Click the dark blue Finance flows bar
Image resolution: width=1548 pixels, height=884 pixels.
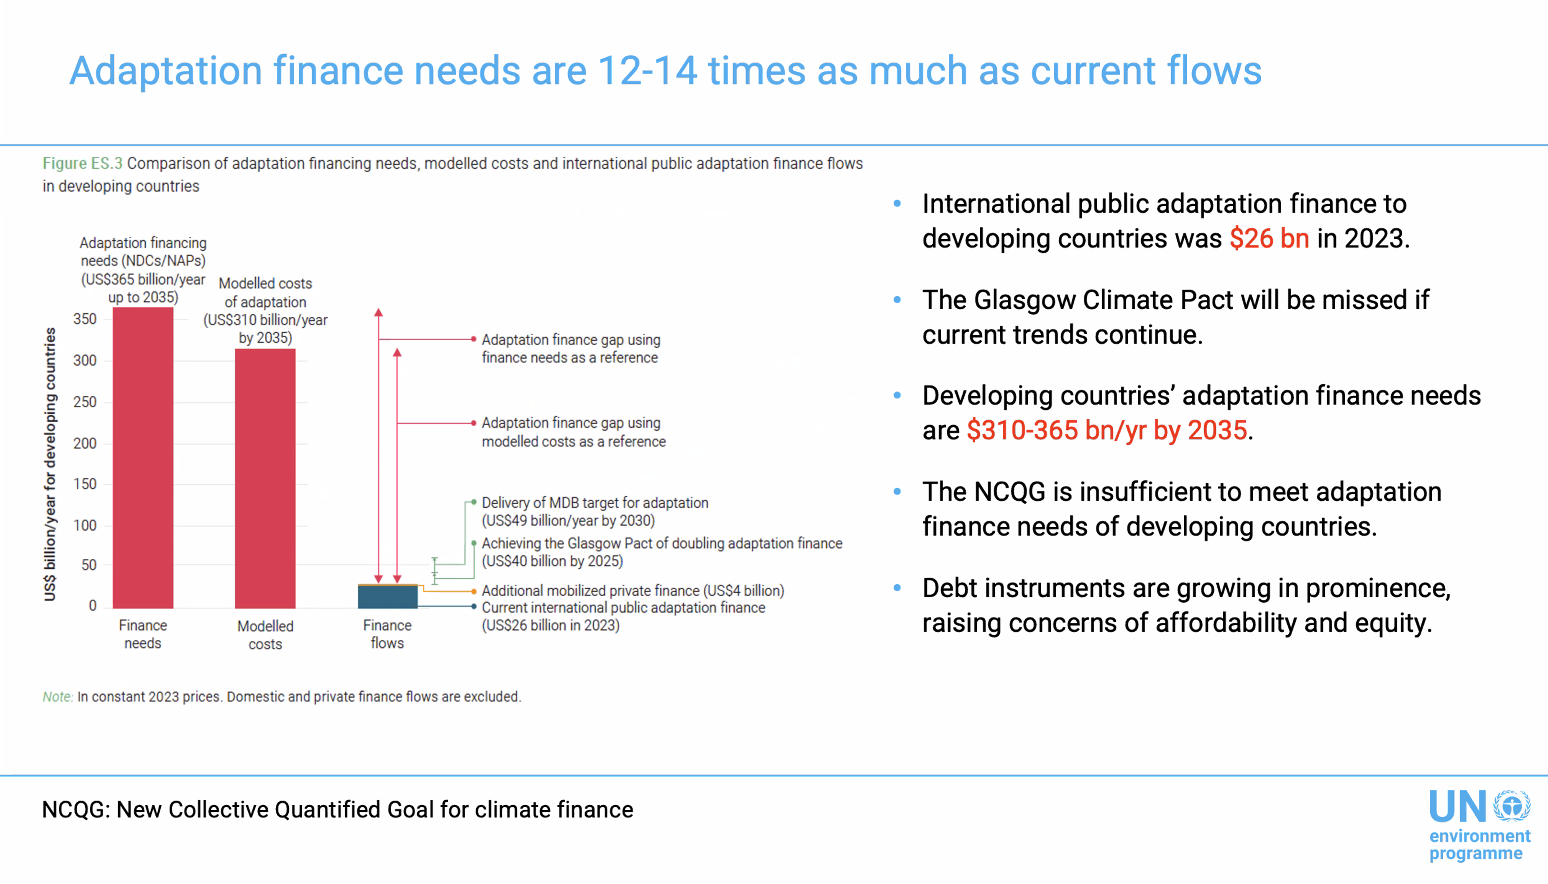pyautogui.click(x=387, y=597)
